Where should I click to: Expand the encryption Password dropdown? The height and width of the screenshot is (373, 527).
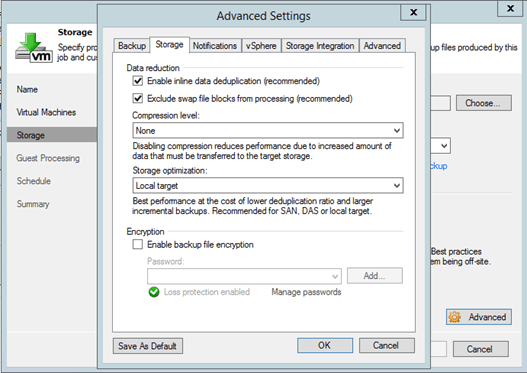coord(244,276)
